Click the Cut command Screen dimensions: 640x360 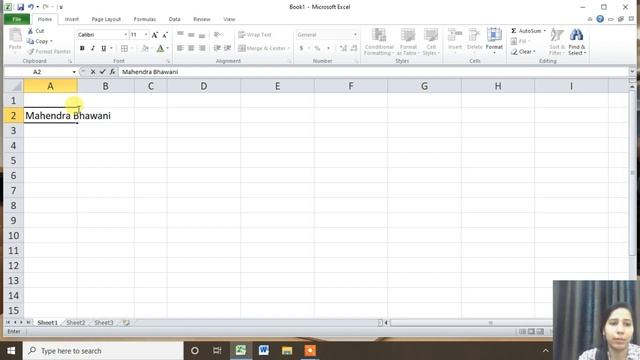36,31
